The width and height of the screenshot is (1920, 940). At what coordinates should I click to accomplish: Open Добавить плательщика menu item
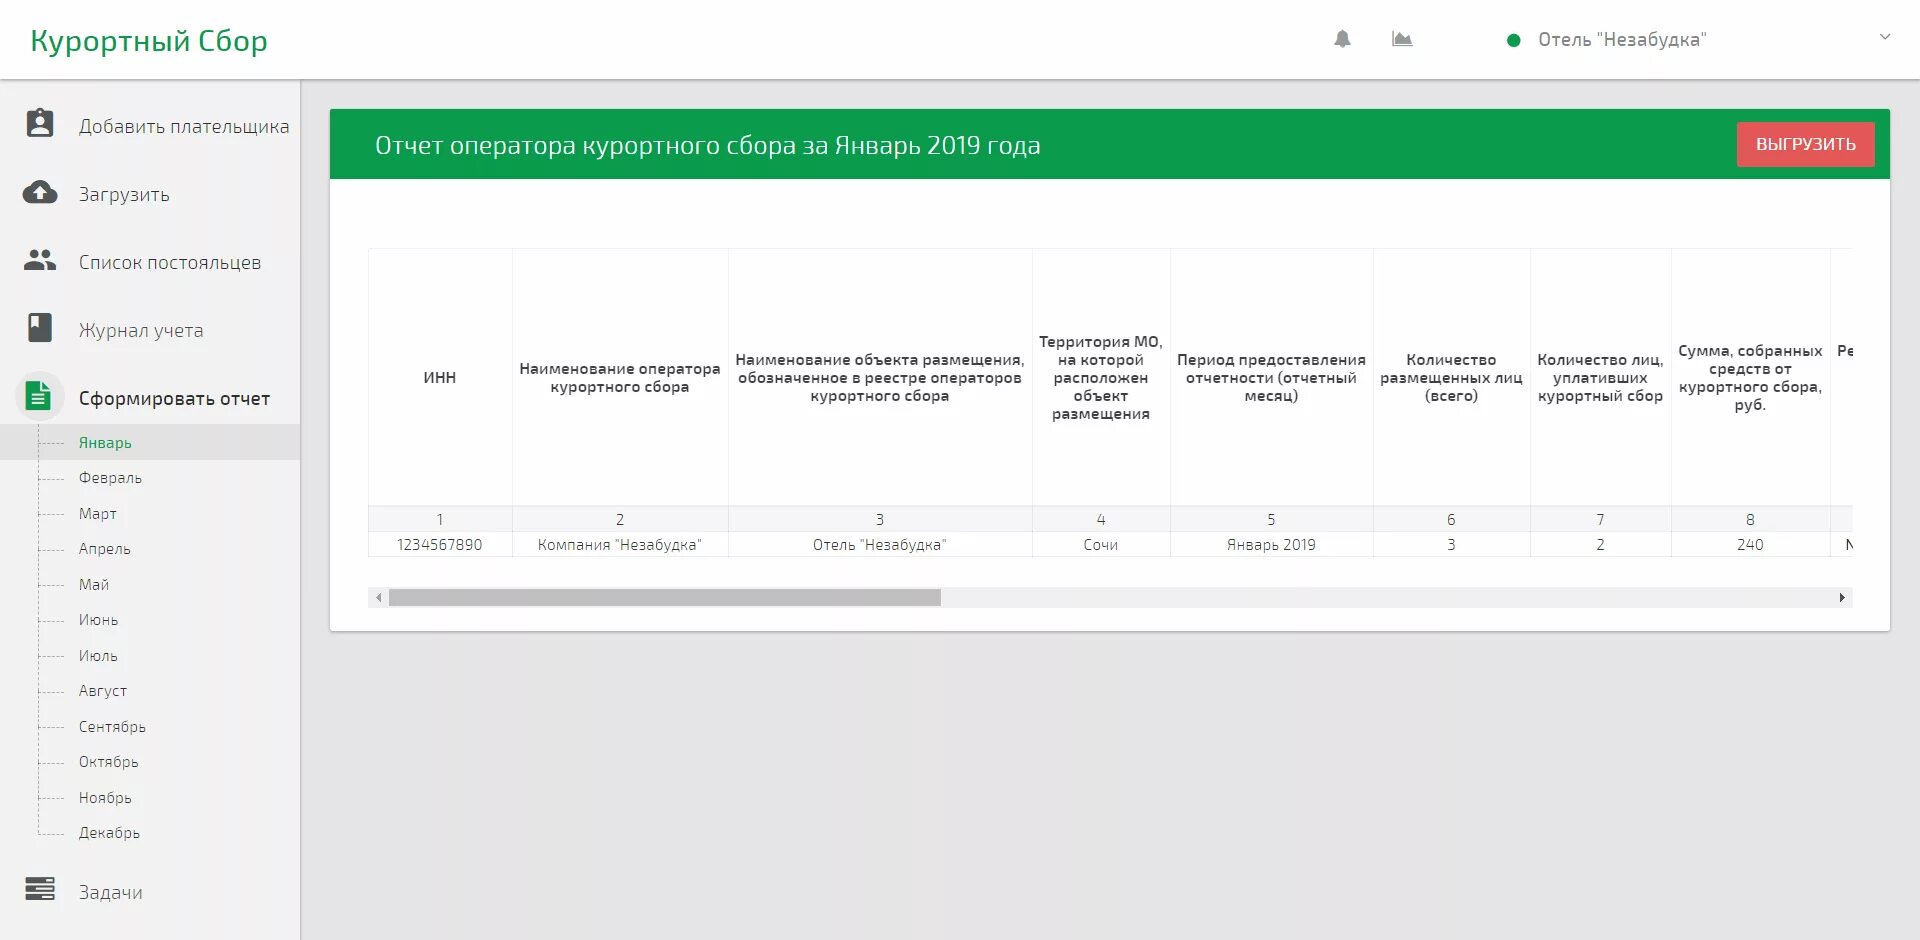tap(184, 126)
